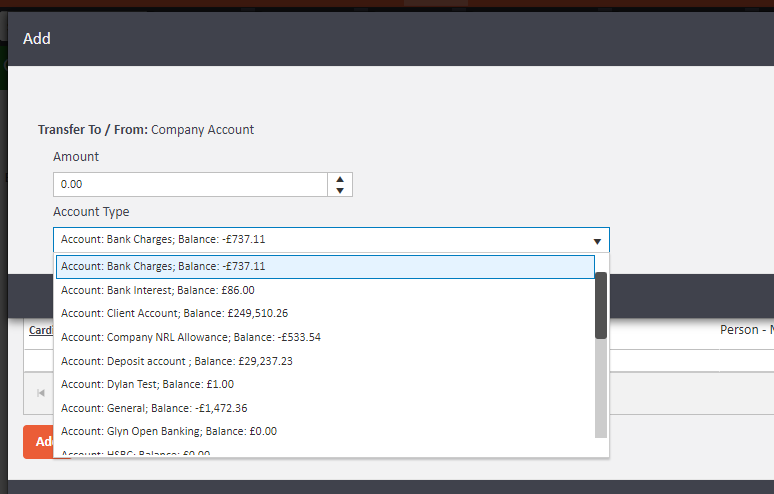
Task: Click the Account Type selected value box
Action: pos(320,240)
